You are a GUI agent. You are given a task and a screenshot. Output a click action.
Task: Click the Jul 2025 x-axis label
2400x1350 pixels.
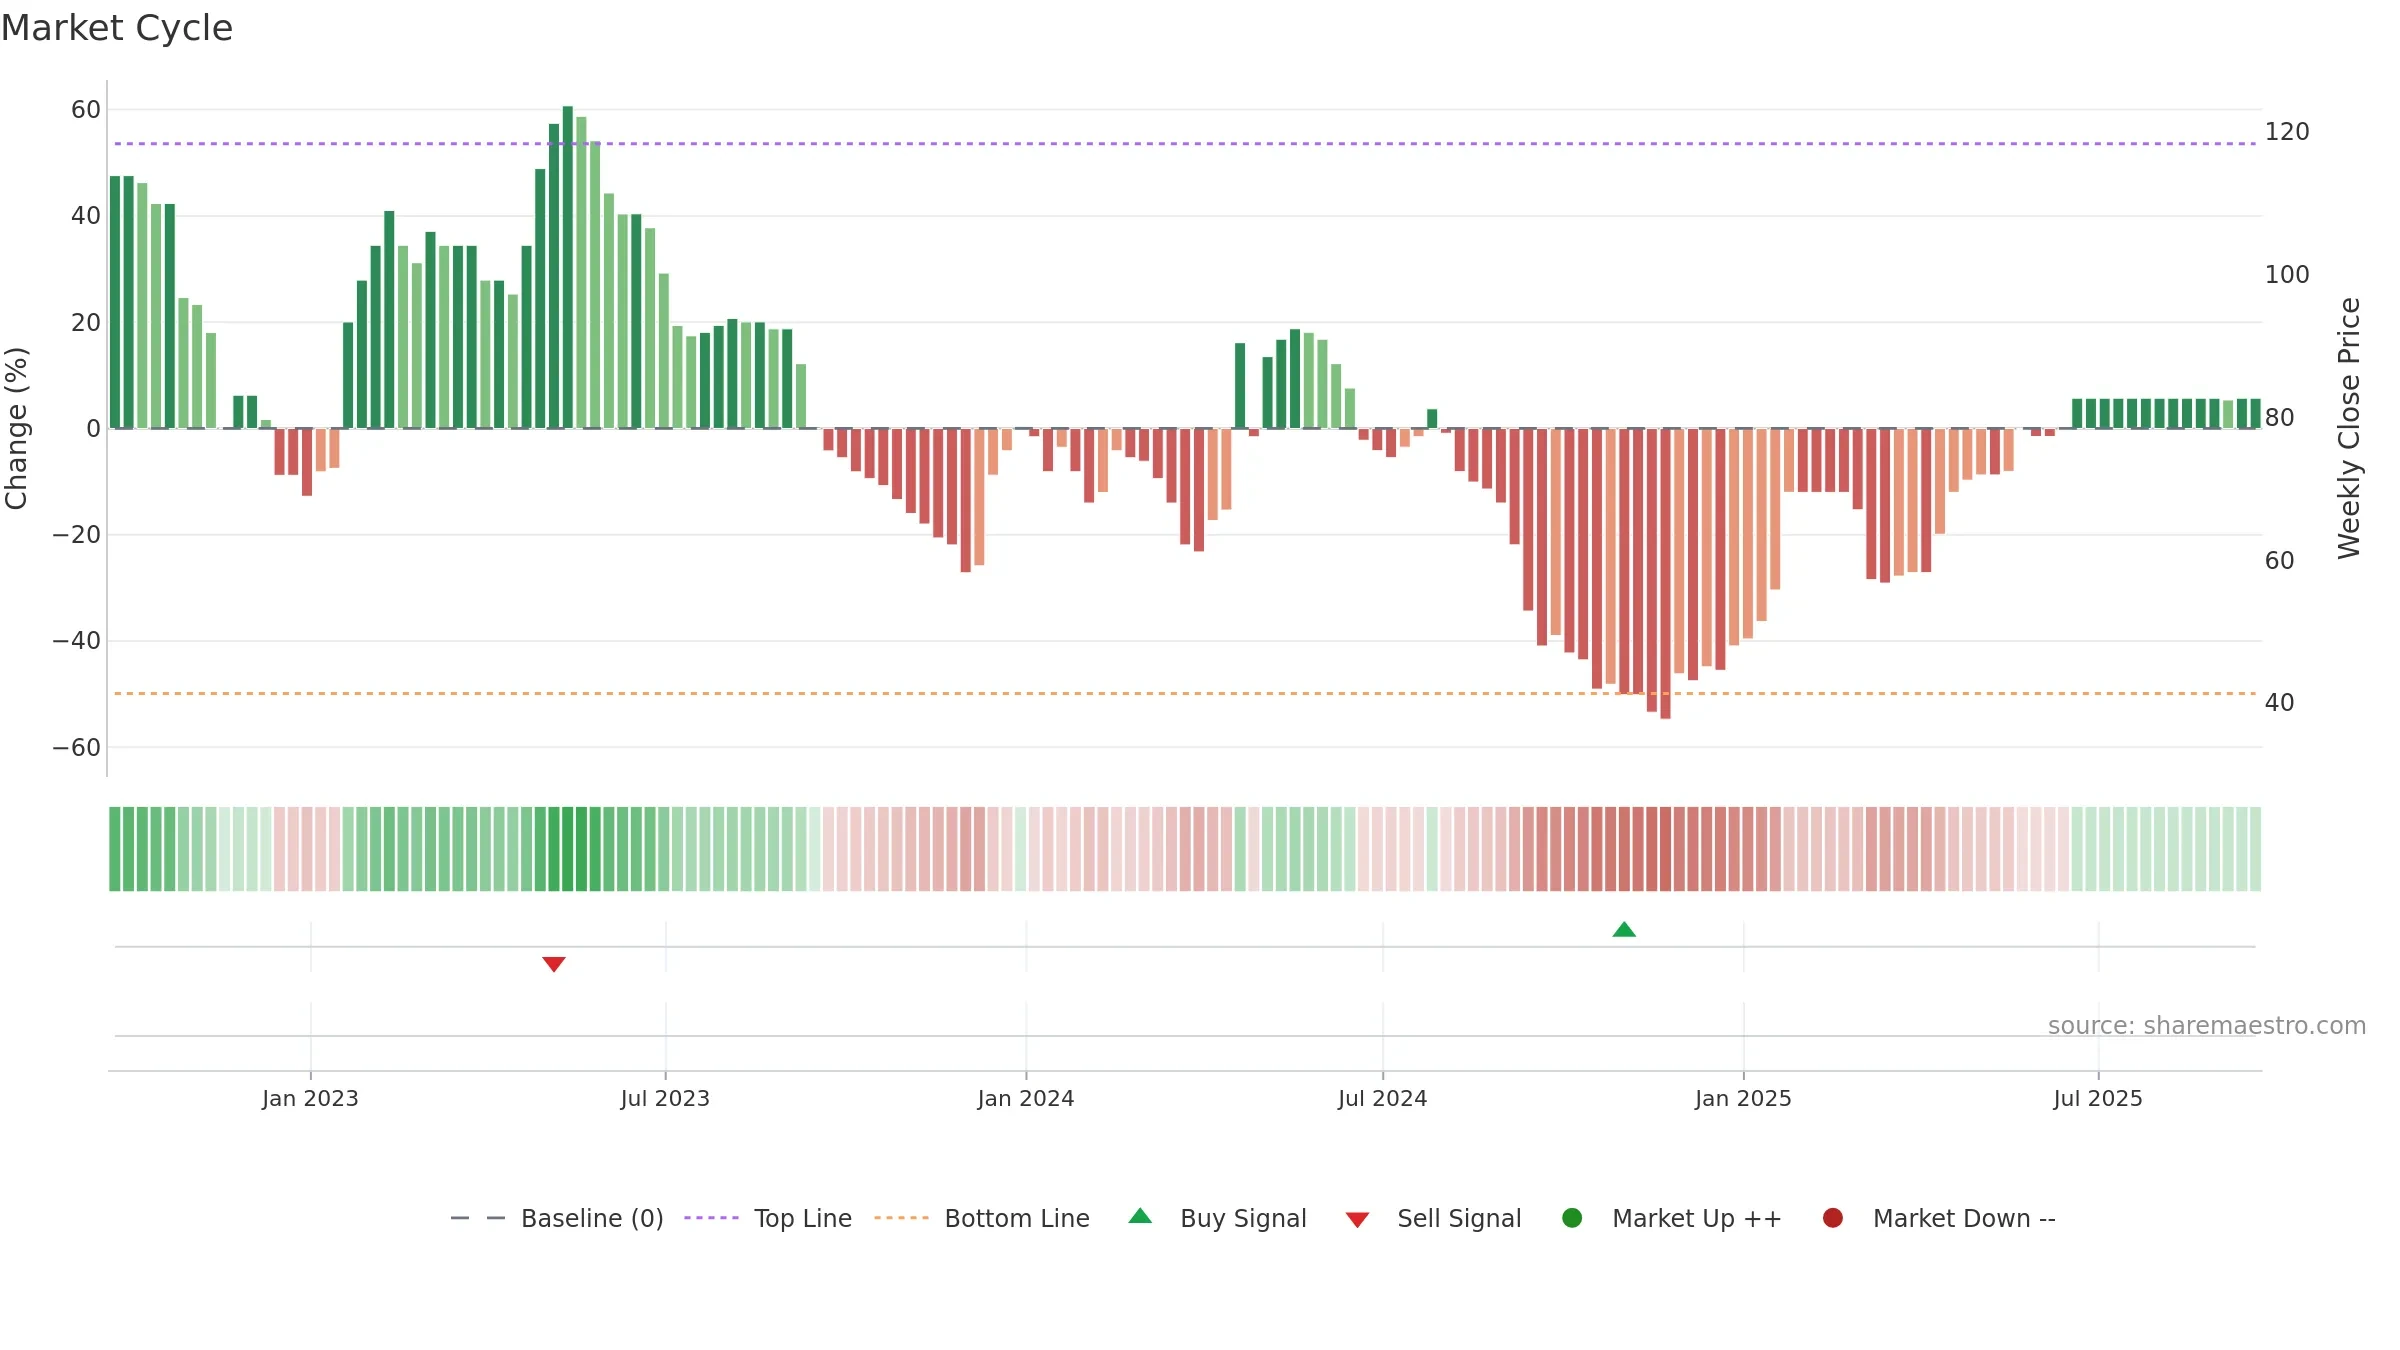click(x=2098, y=1098)
